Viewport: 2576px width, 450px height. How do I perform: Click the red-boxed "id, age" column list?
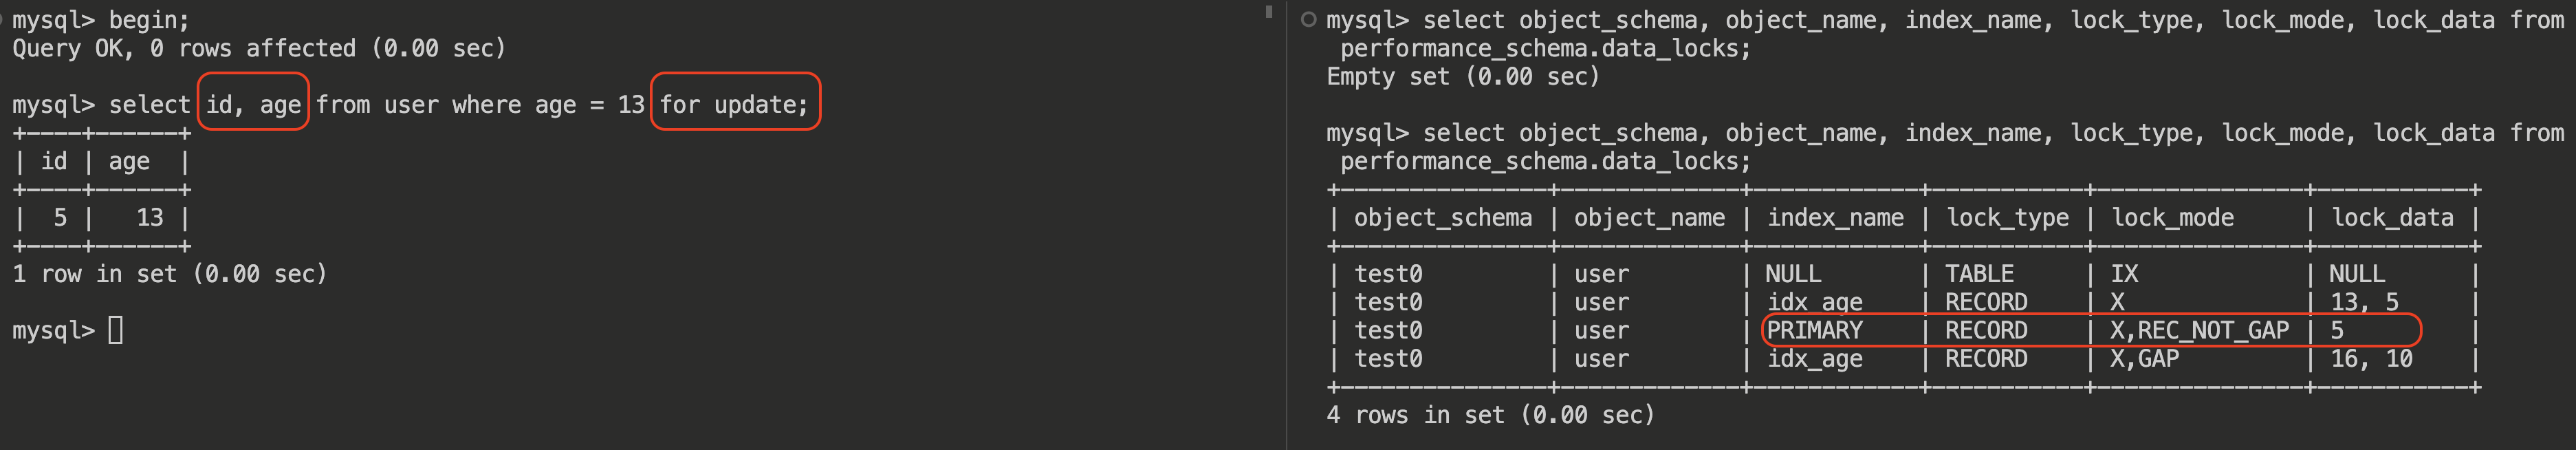(253, 104)
